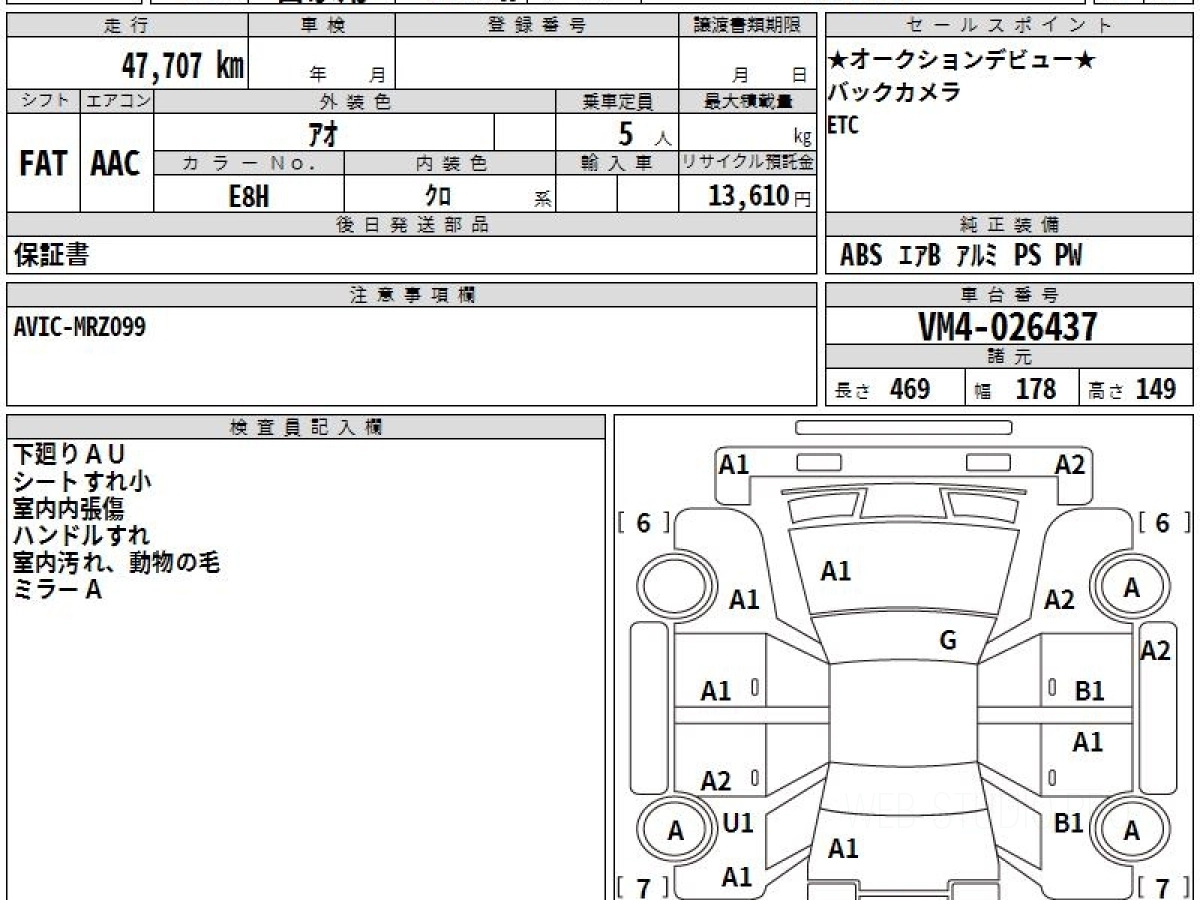Click PW in the equipment row
This screenshot has width=1200, height=900.
(x=1068, y=256)
